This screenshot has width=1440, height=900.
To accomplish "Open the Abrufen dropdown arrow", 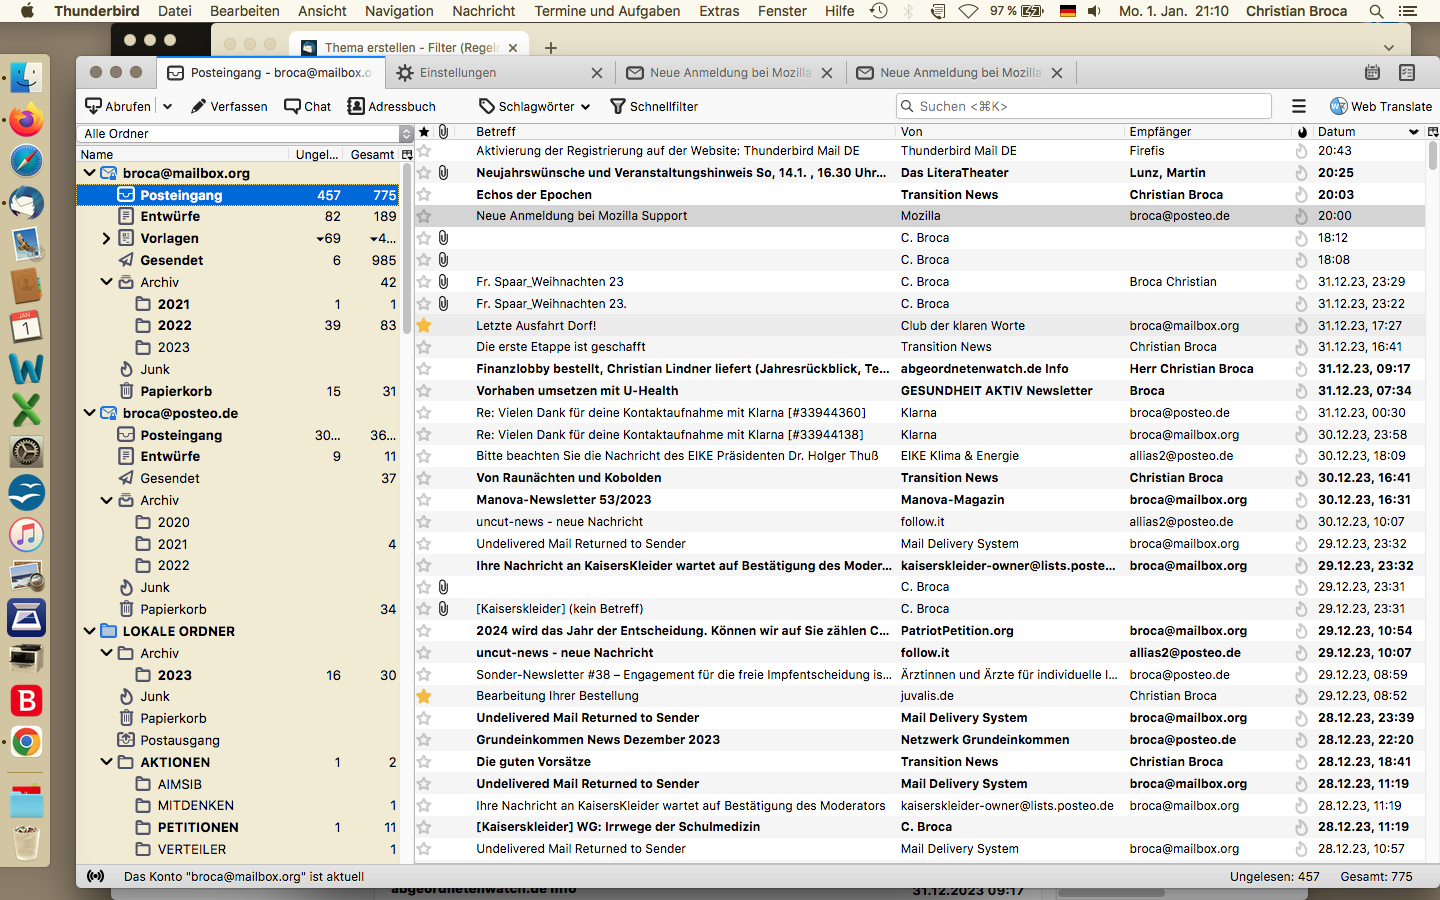I will point(168,106).
